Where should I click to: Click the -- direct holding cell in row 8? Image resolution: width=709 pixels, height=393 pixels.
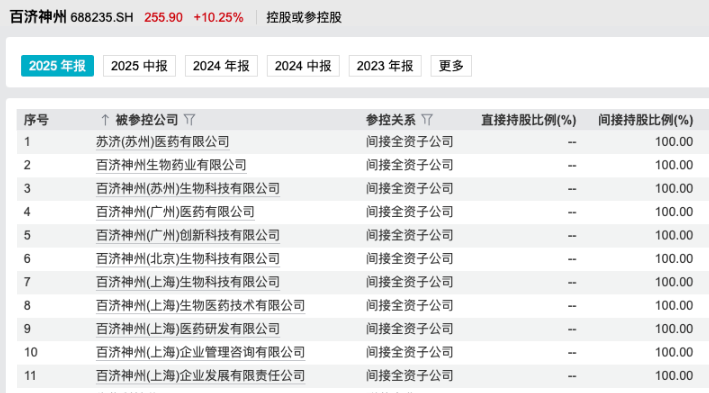pyautogui.click(x=572, y=306)
